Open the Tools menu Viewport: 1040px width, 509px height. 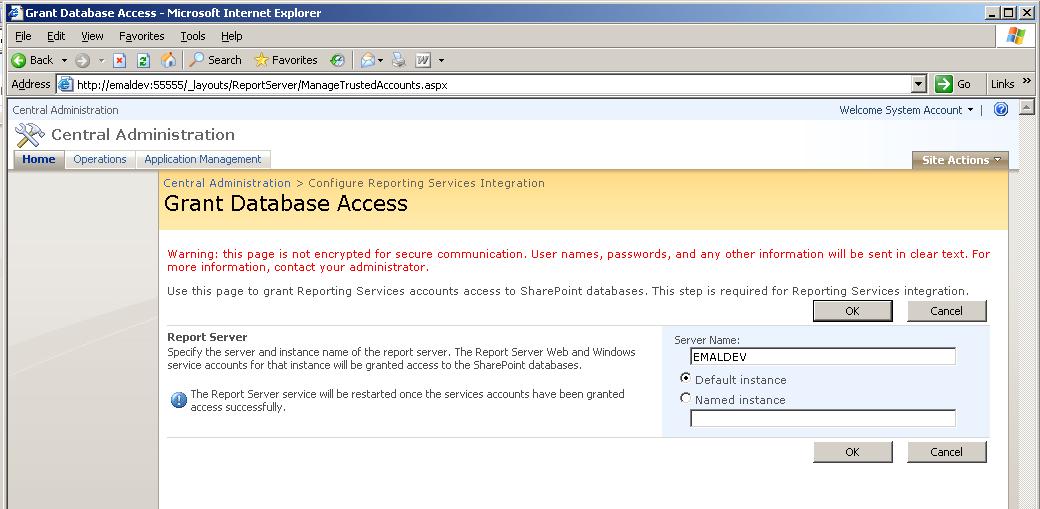(x=192, y=36)
